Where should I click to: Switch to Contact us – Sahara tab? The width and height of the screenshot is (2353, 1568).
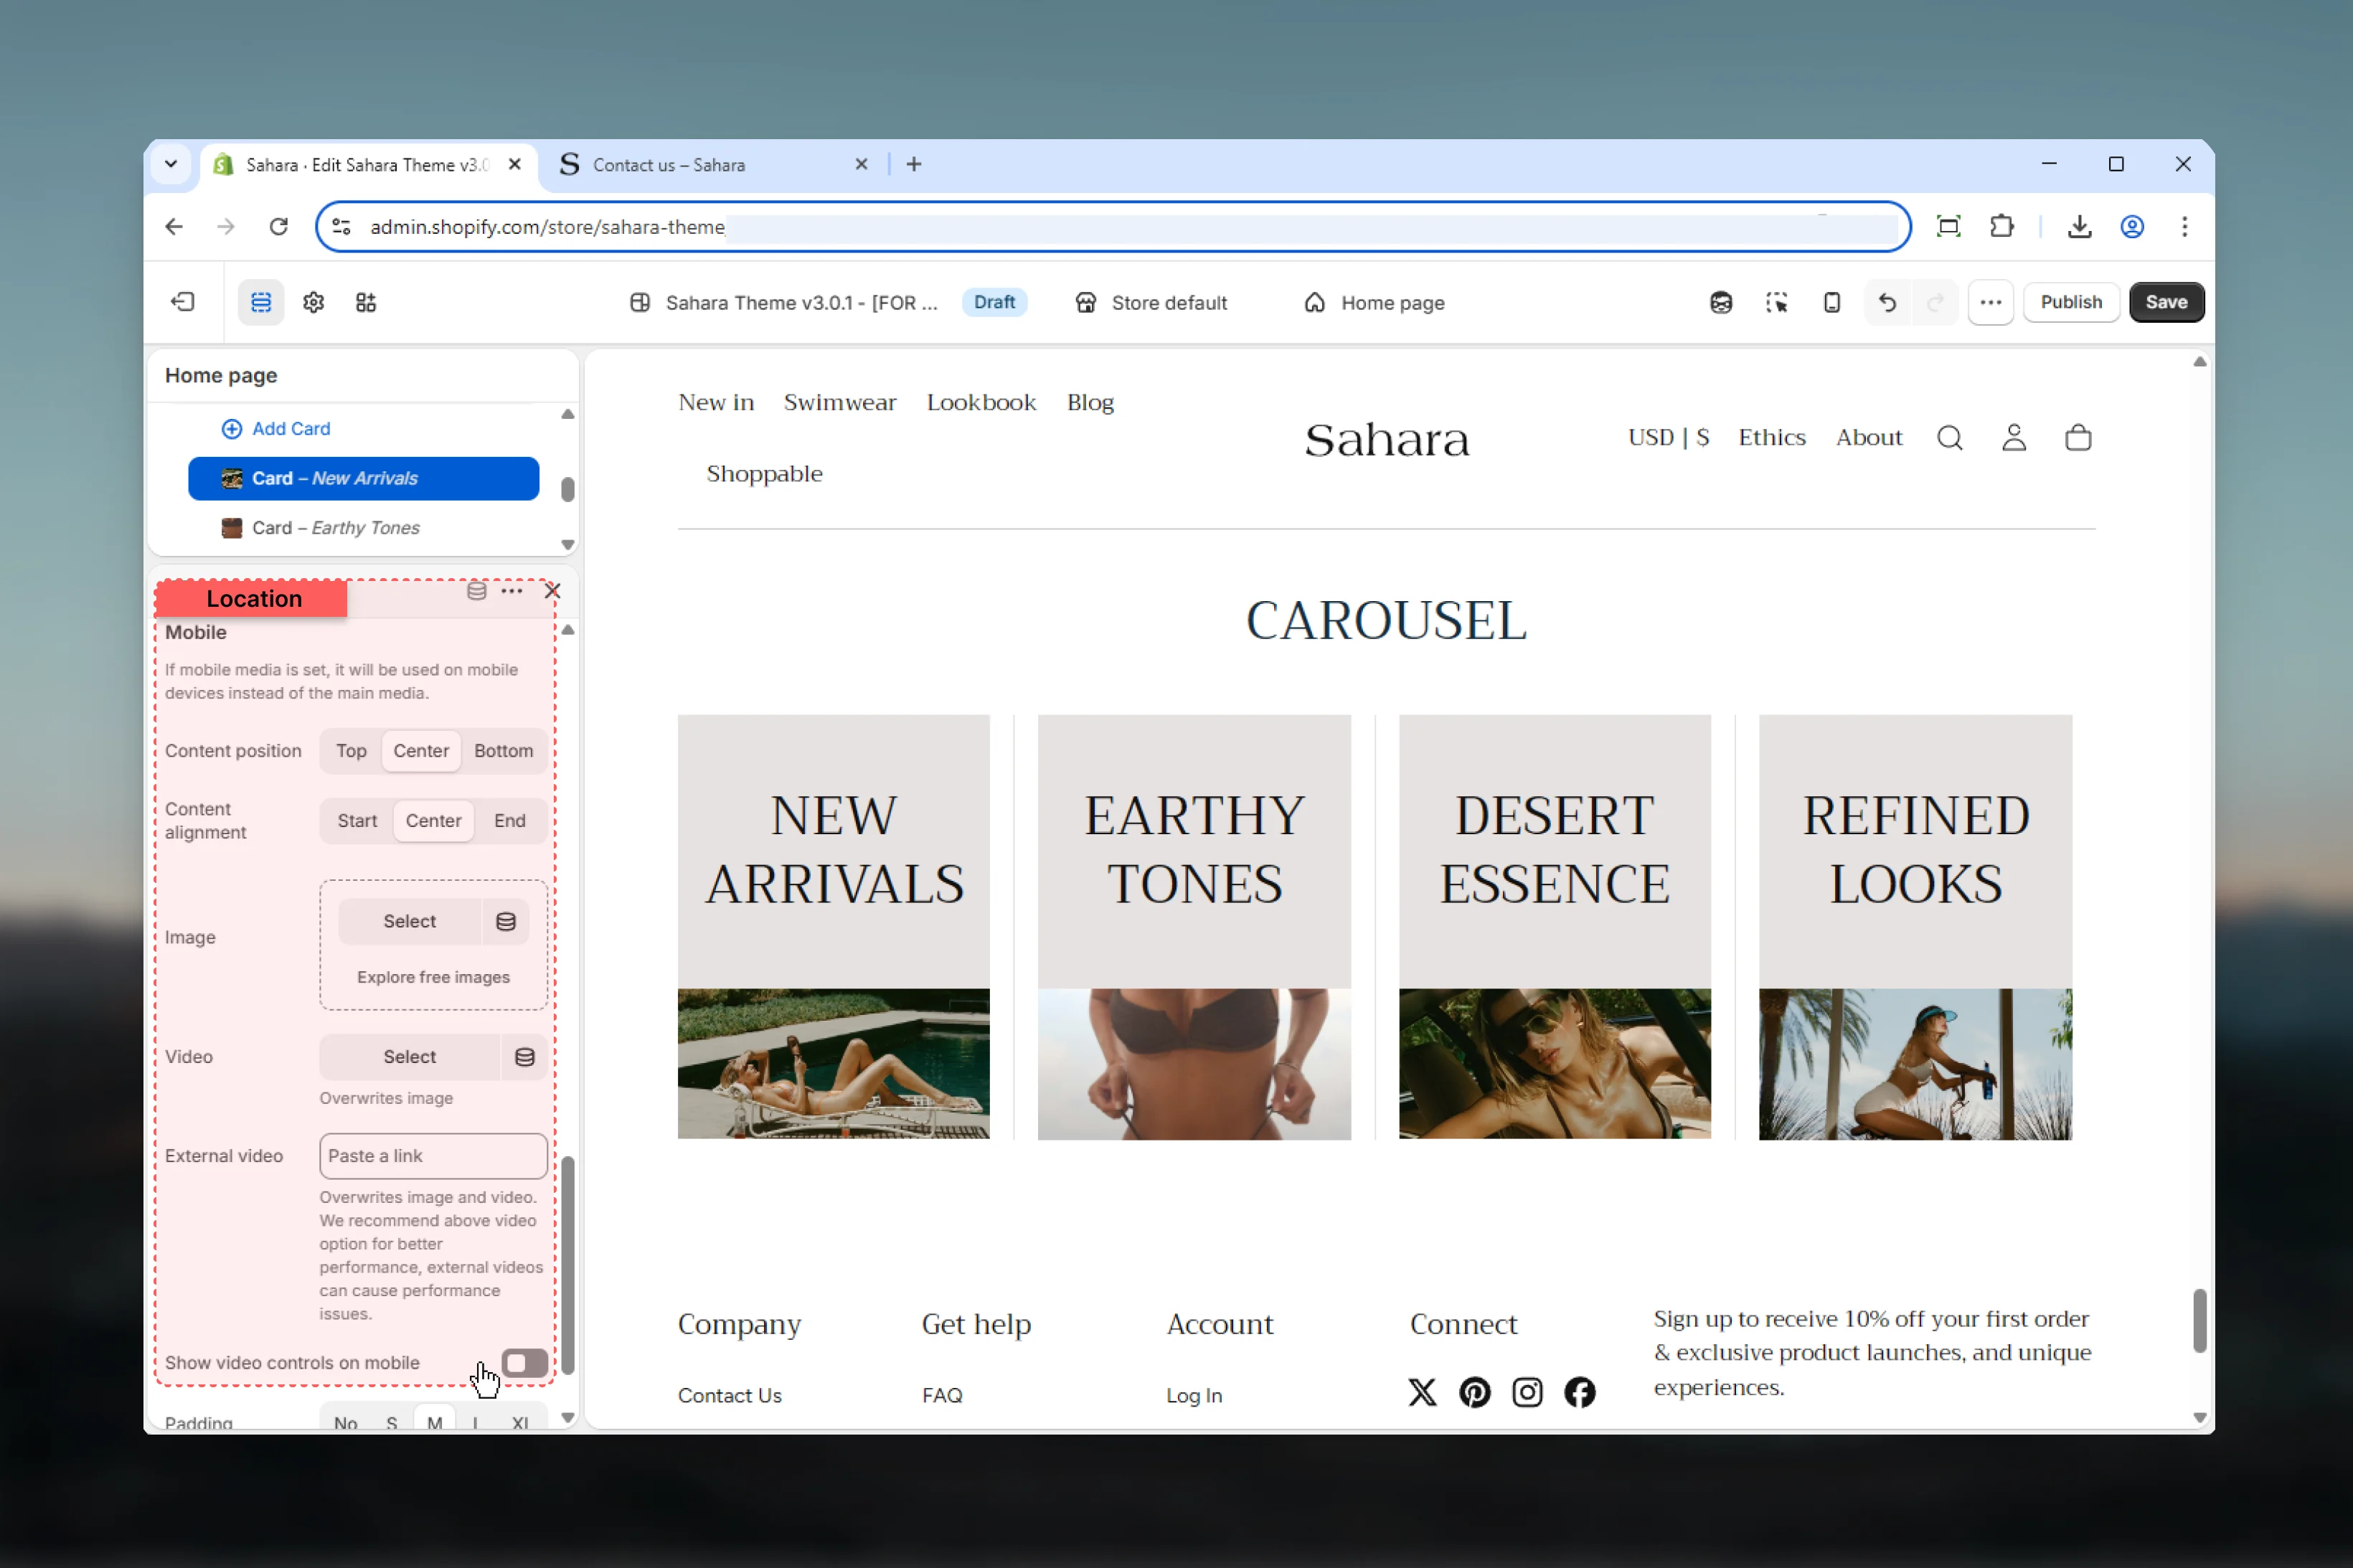[713, 165]
